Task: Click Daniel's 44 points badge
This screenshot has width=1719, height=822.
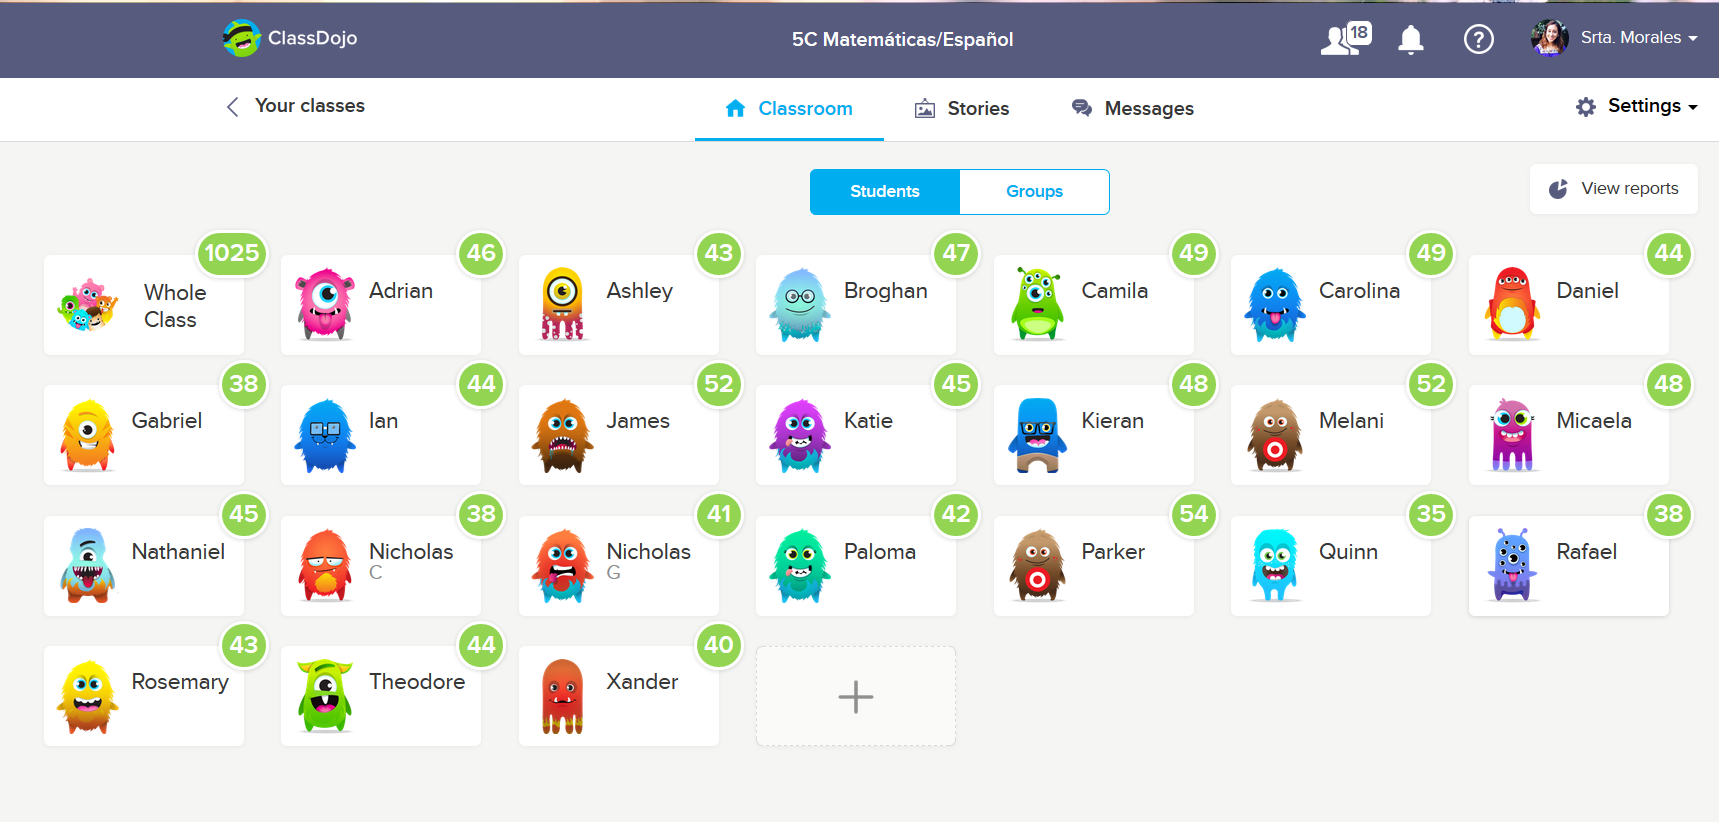Action: pyautogui.click(x=1669, y=253)
